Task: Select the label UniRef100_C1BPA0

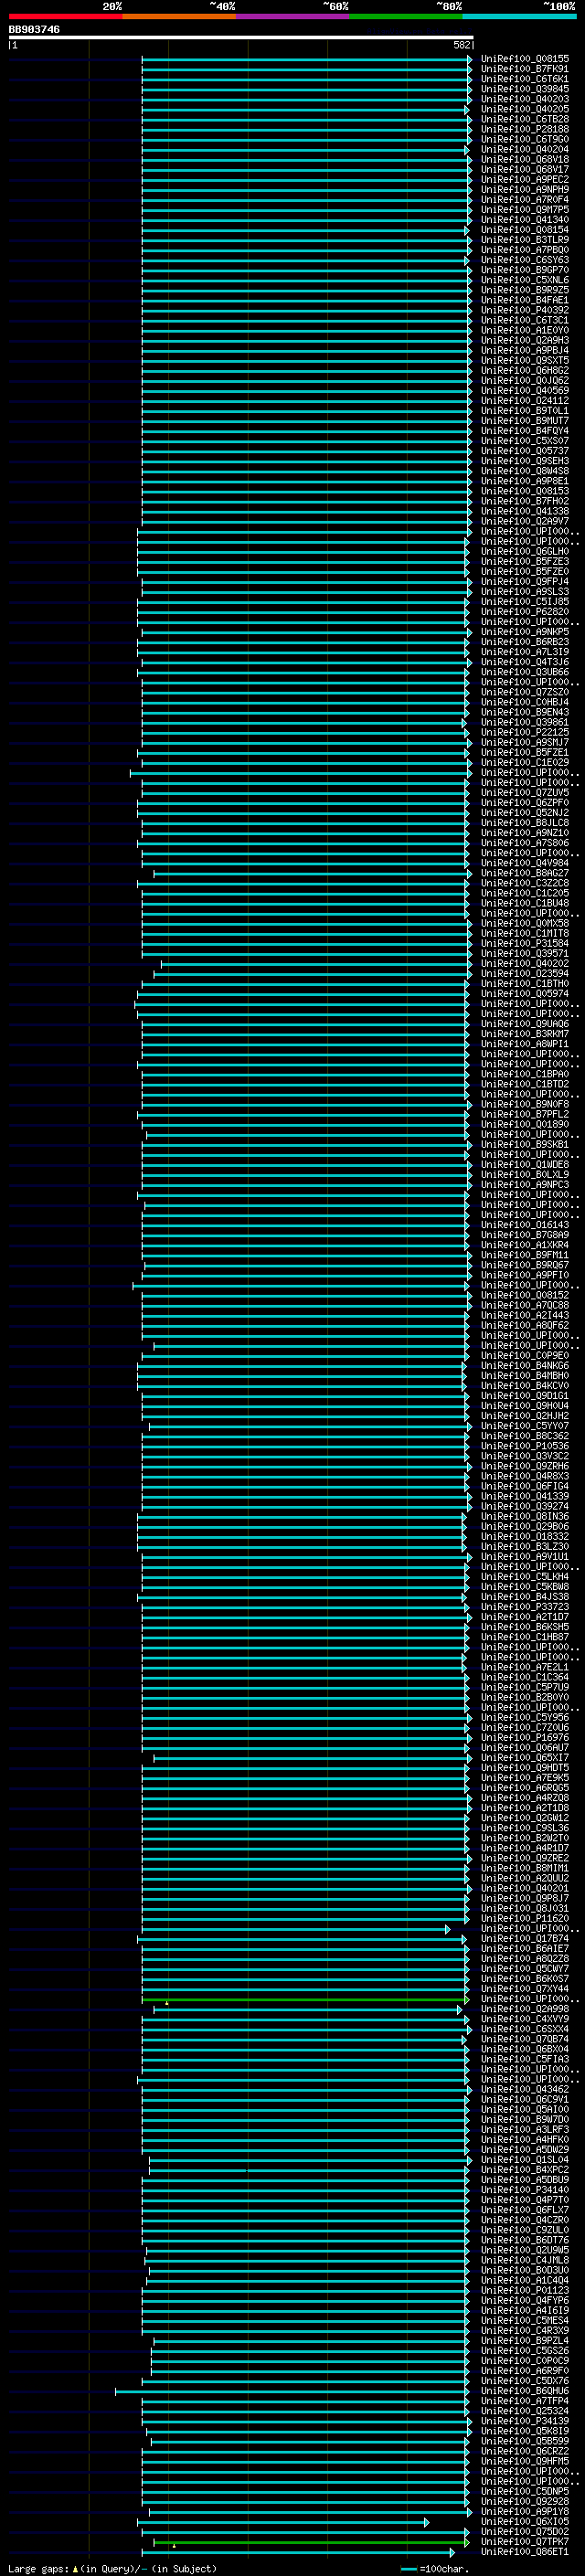Action: (525, 1074)
